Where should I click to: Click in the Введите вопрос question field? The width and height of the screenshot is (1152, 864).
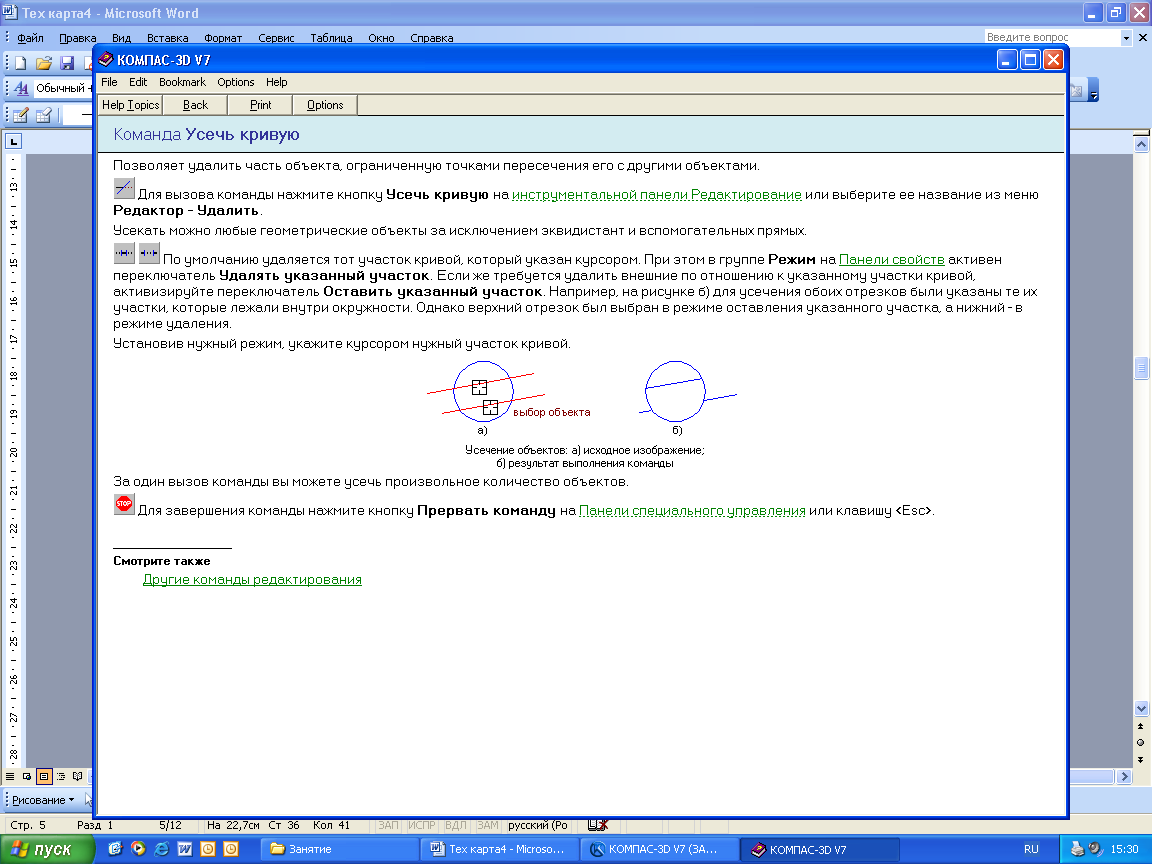1051,37
